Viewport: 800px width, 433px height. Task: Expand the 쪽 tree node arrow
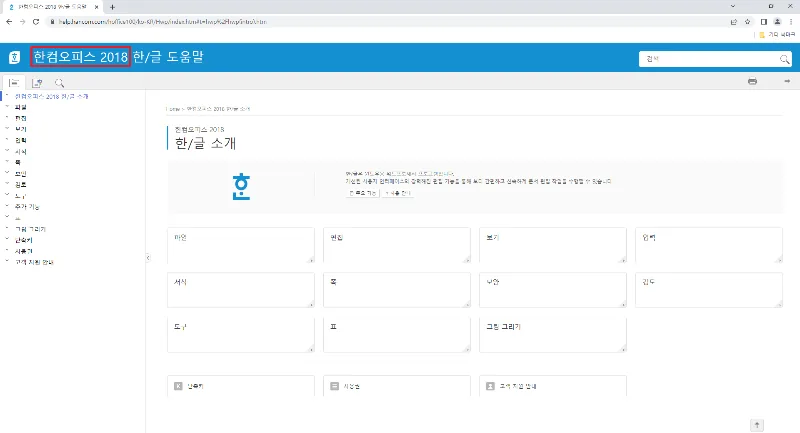[7, 162]
